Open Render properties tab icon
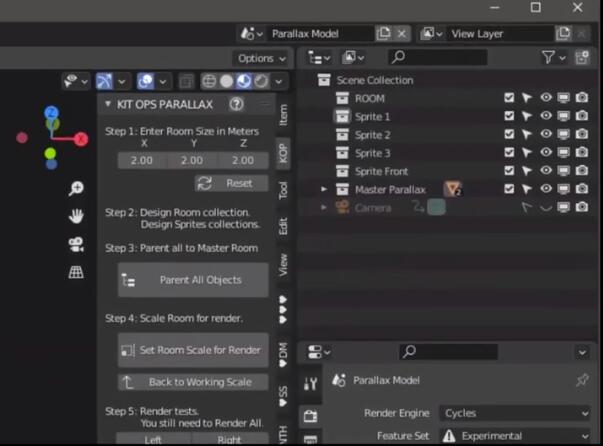603x446 pixels. (x=310, y=416)
